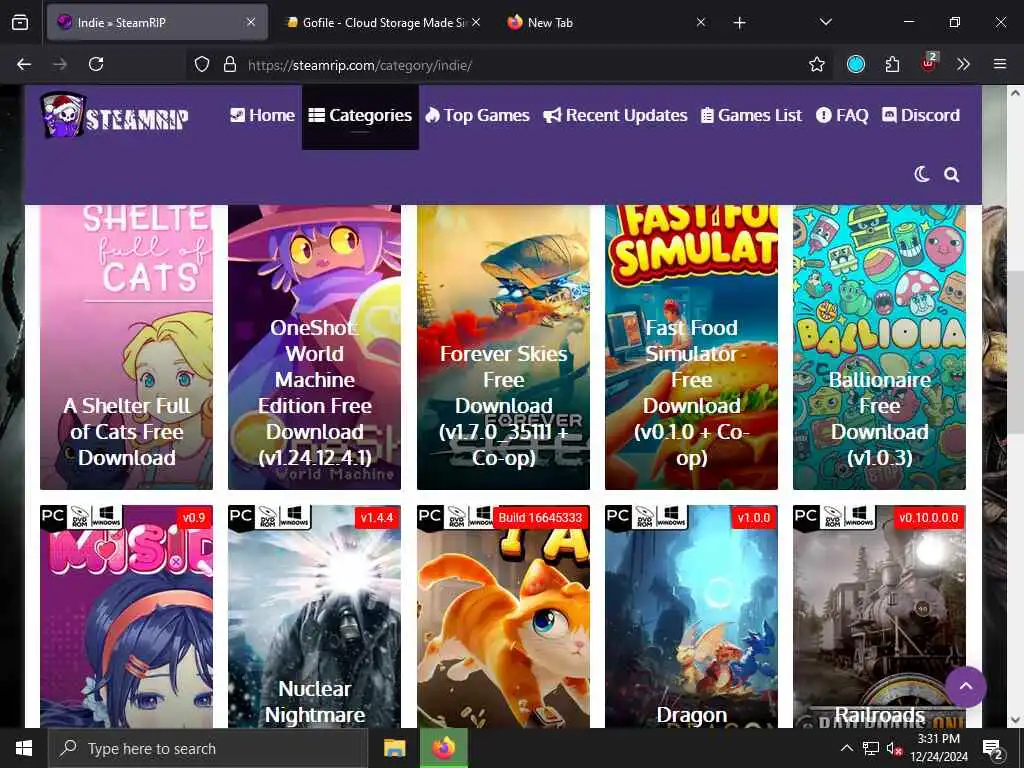Bookmark this page with the star icon

coord(816,64)
